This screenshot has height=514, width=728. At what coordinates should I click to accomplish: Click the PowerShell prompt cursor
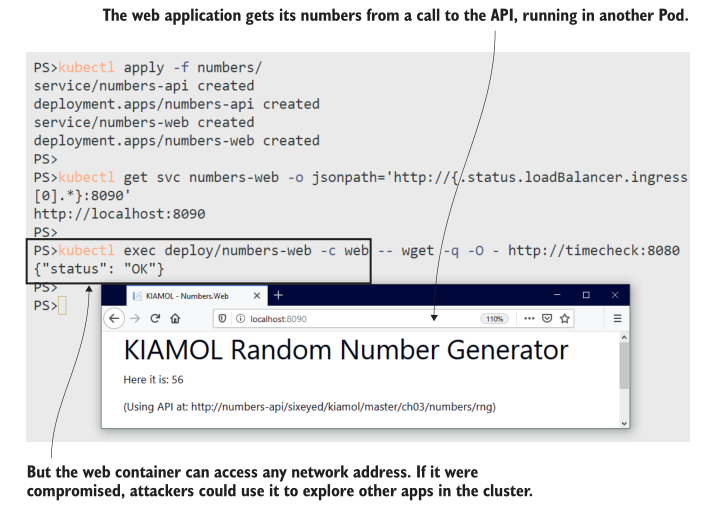click(x=62, y=305)
